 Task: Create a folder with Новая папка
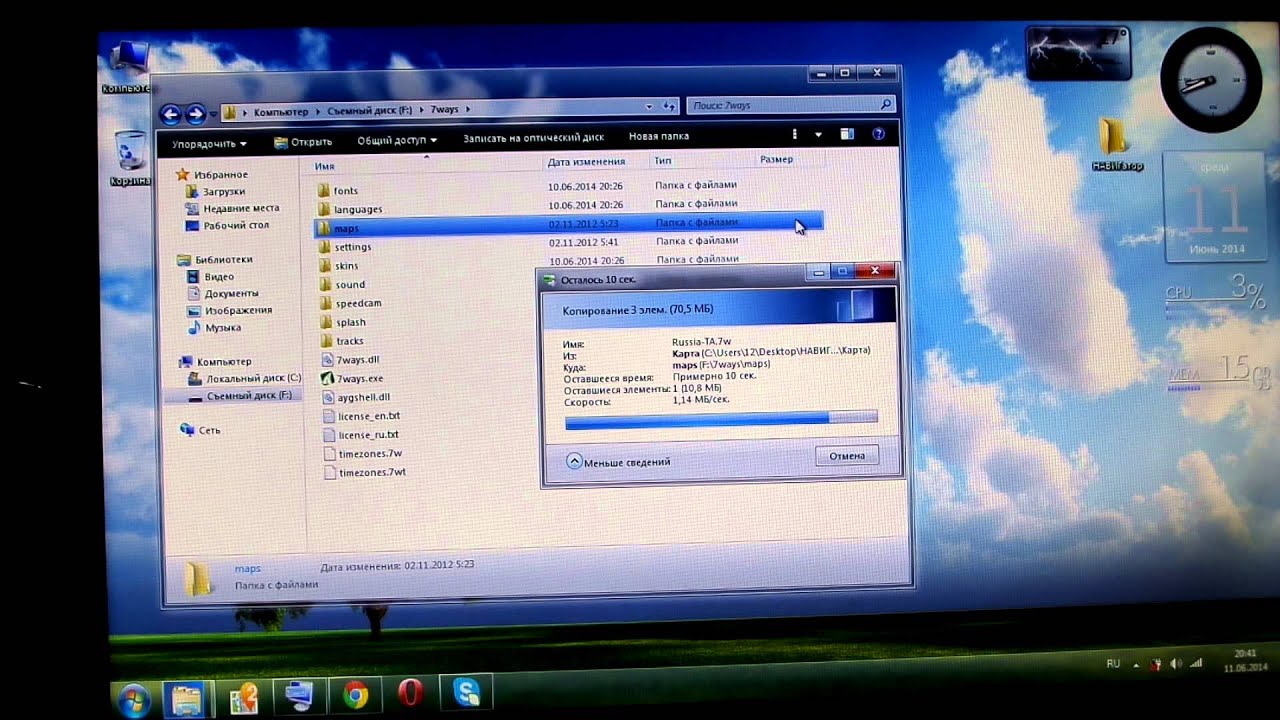tap(659, 136)
